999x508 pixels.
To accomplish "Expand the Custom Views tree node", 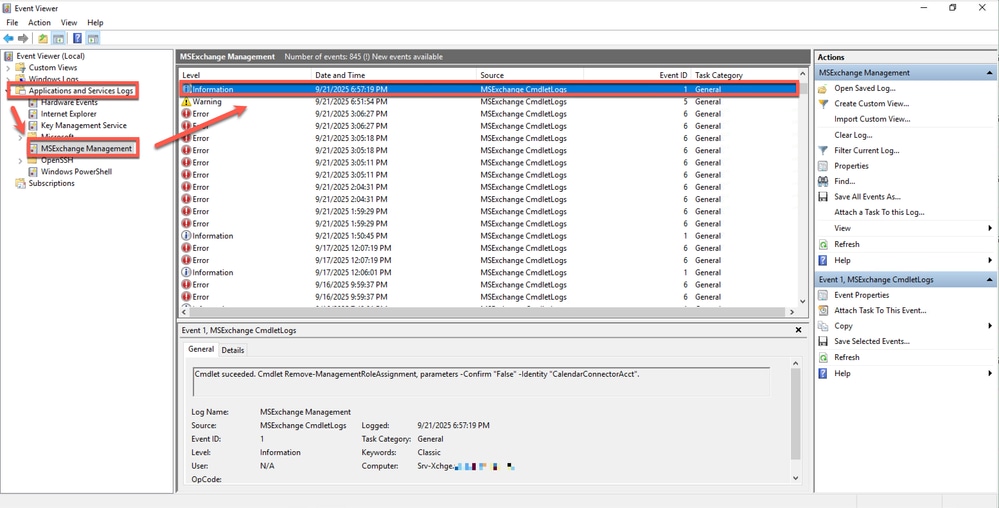I will (x=8, y=68).
